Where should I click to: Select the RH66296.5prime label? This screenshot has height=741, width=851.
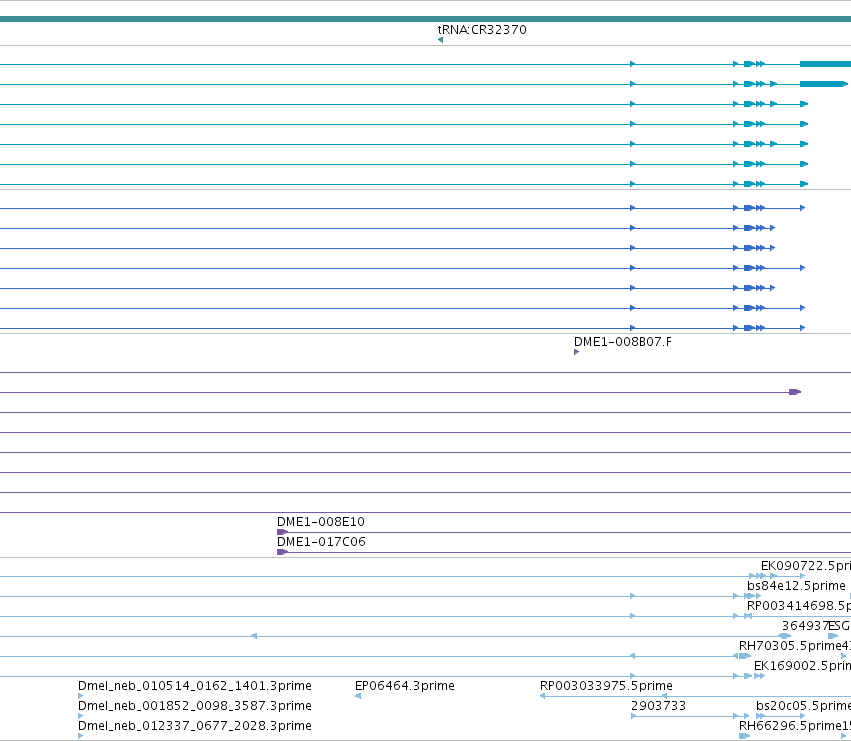point(790,726)
